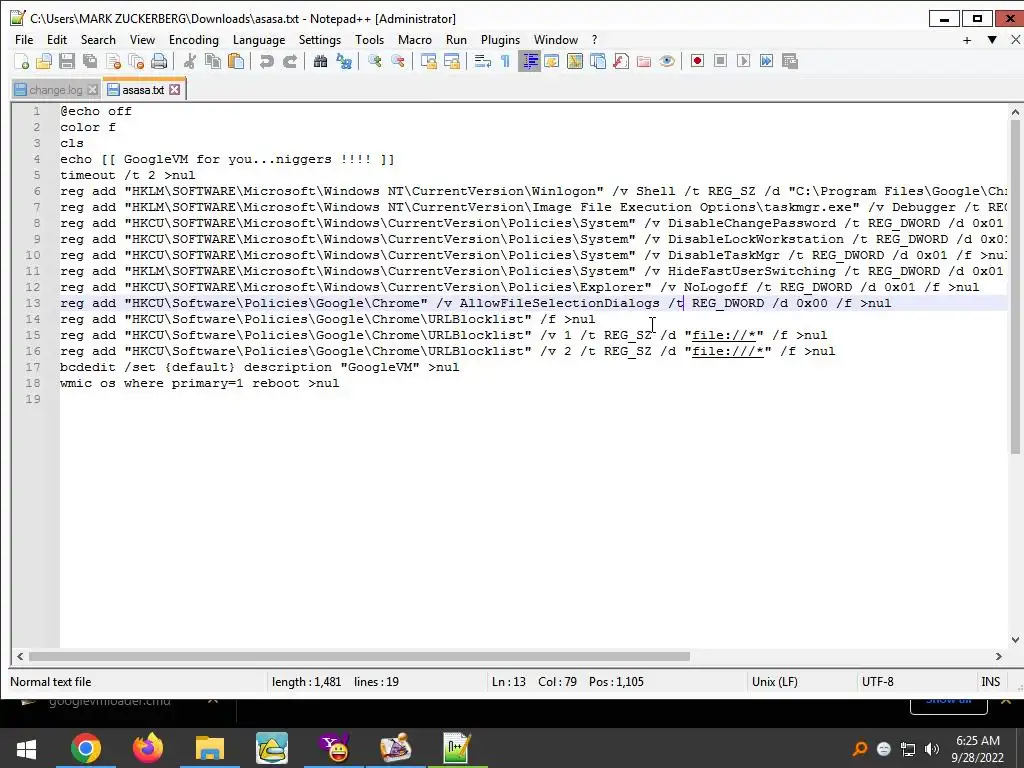Open the Language menu

(x=259, y=40)
